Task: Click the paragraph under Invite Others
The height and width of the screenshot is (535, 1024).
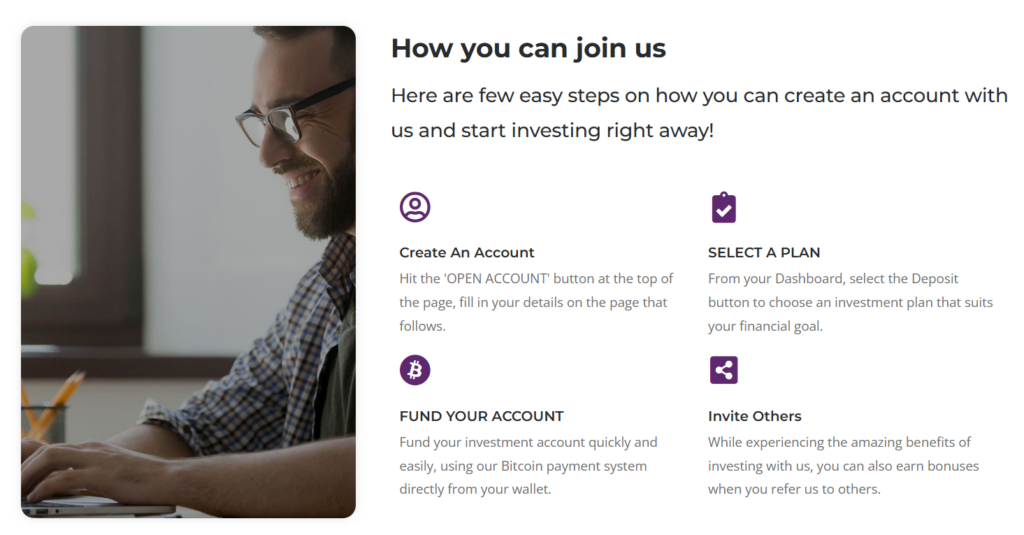Action: tap(842, 466)
